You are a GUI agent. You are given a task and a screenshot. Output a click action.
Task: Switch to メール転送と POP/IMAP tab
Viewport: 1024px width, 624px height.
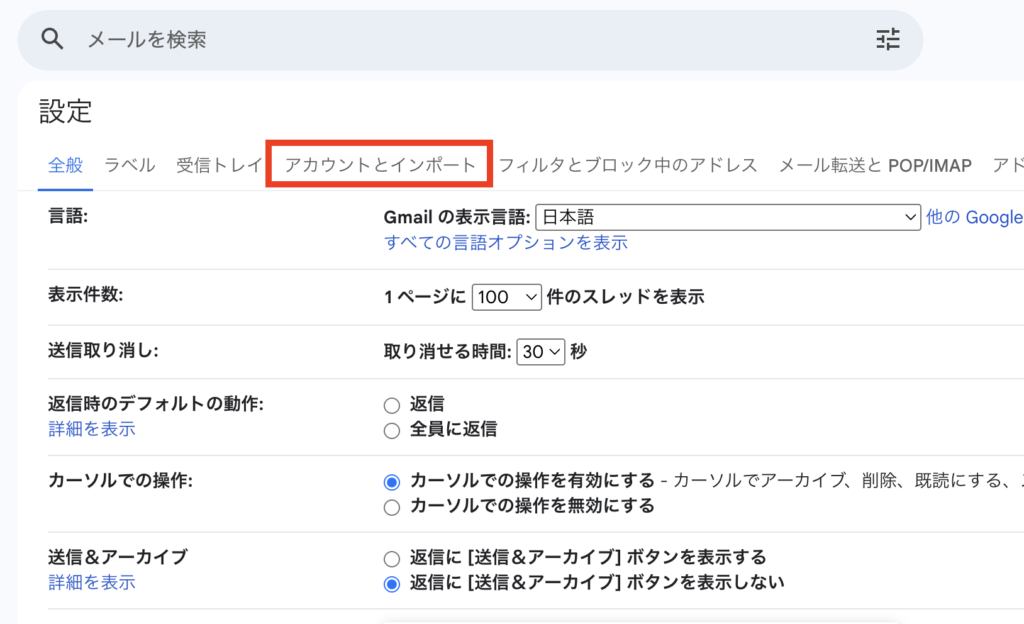875,165
